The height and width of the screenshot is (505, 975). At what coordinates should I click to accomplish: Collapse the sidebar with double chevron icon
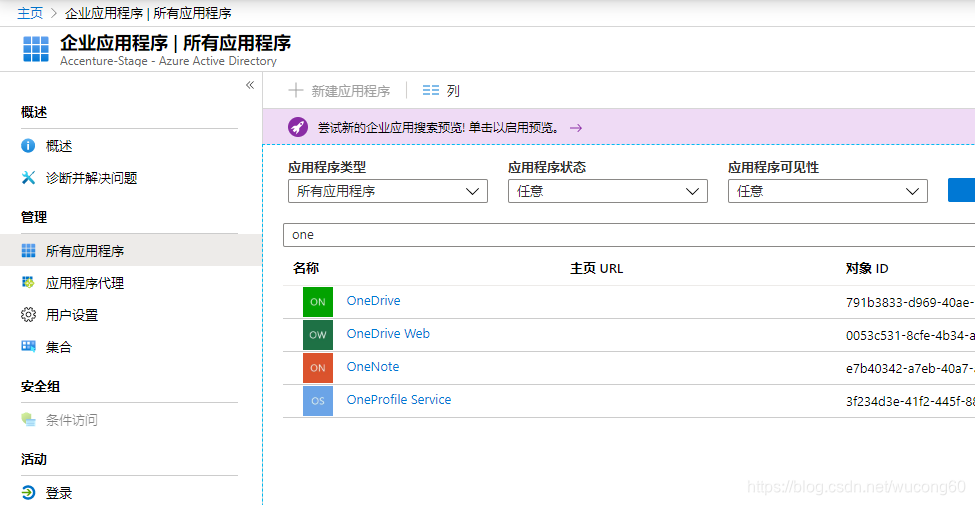(250, 85)
